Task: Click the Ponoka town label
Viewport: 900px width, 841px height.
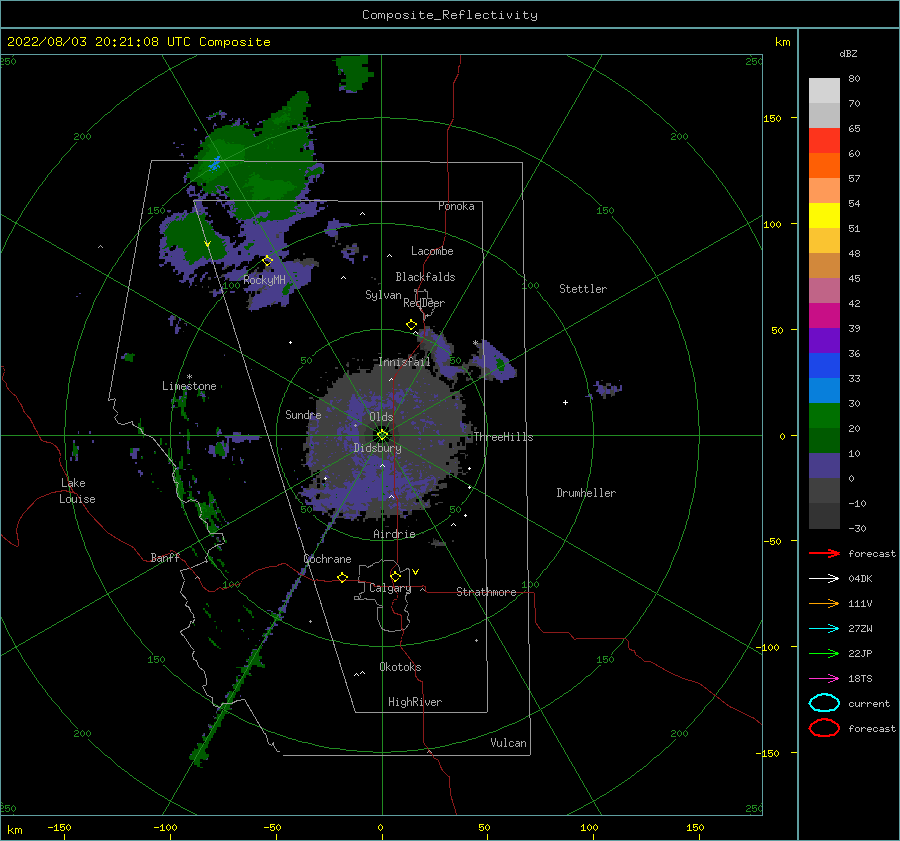Action: [x=456, y=206]
